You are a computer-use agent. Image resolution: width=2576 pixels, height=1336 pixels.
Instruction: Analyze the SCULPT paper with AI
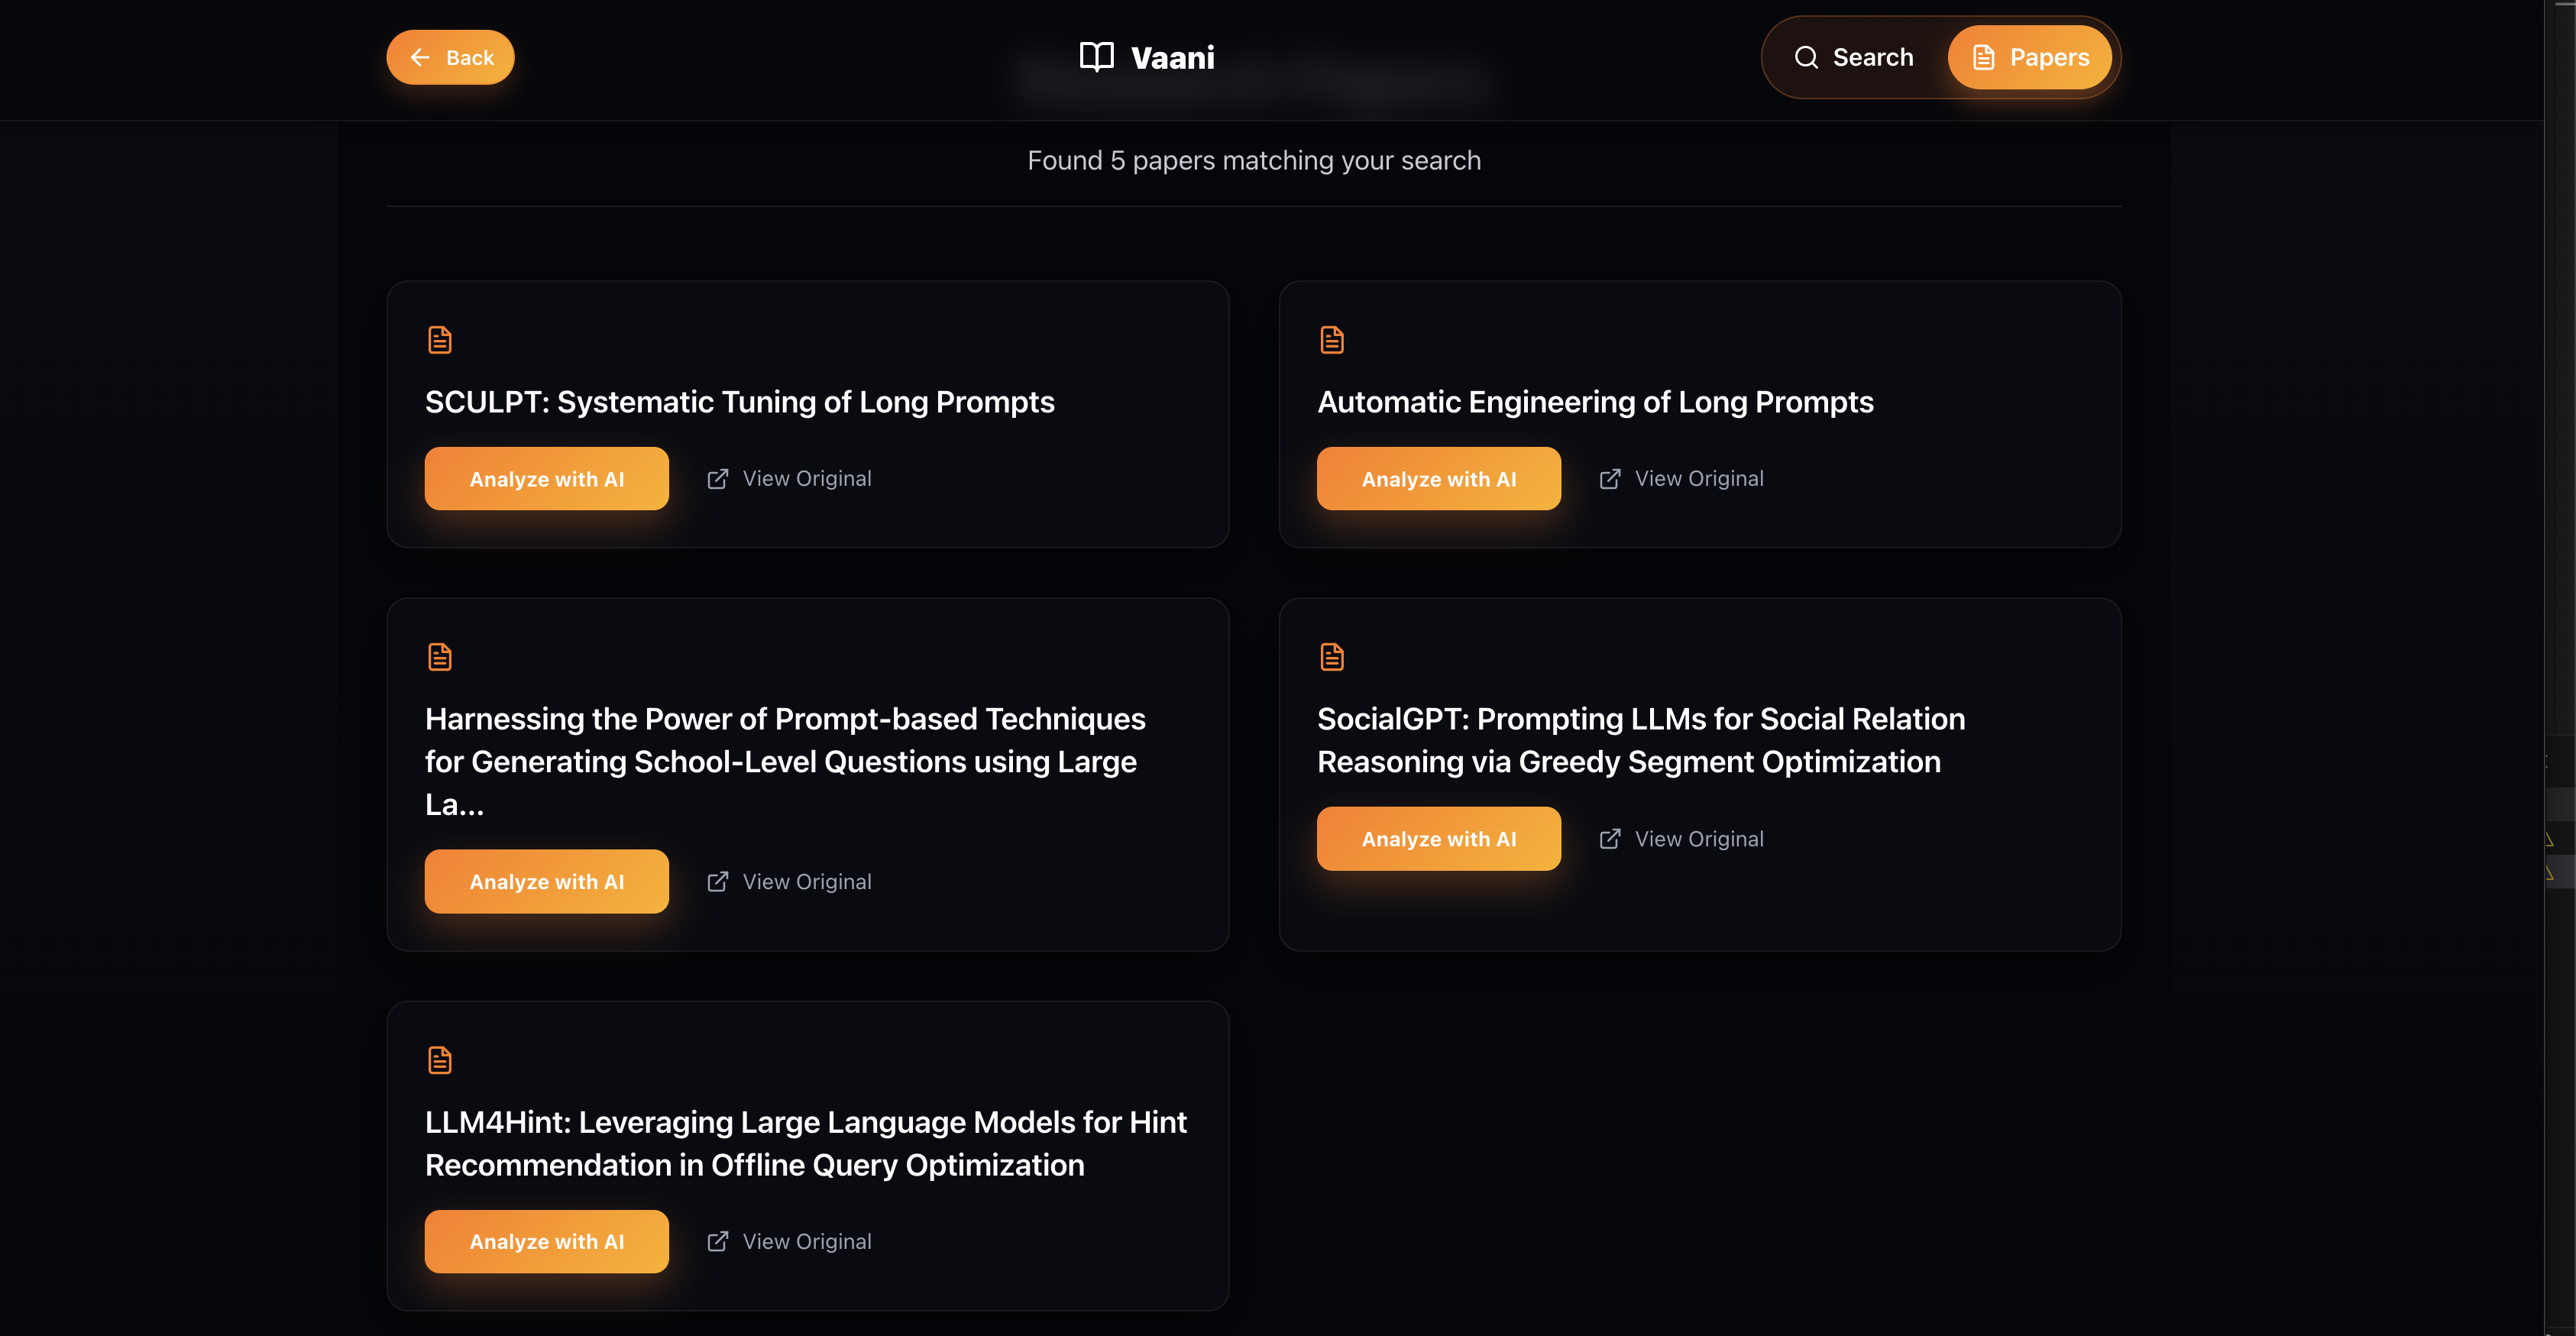coord(546,479)
